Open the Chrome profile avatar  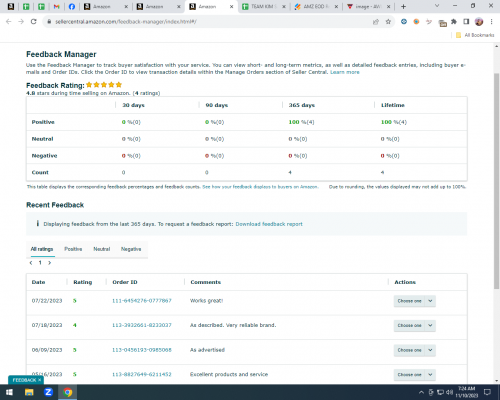[x=479, y=22]
